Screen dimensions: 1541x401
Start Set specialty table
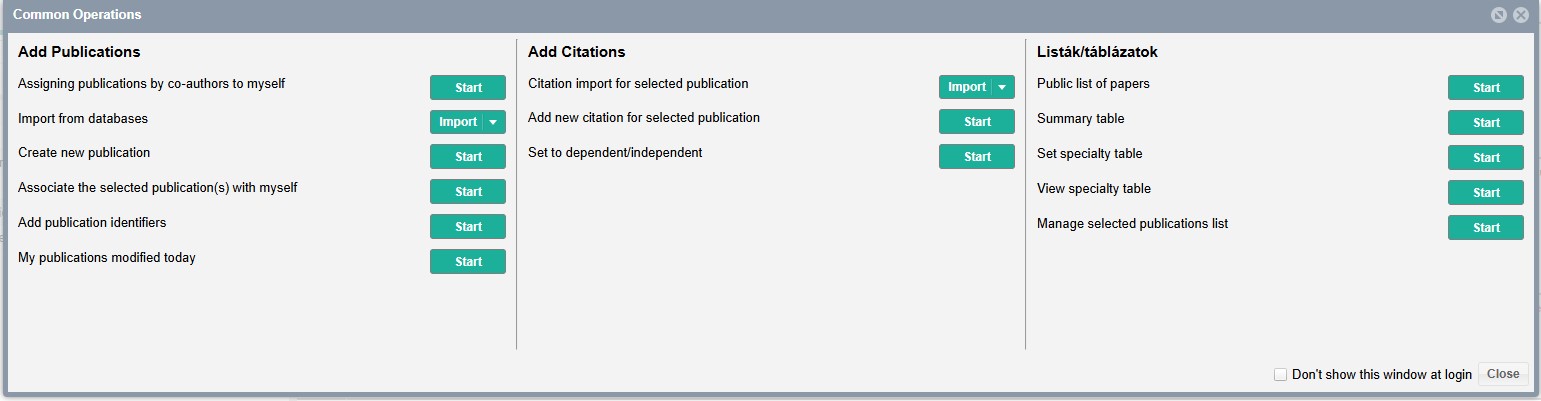(1486, 158)
